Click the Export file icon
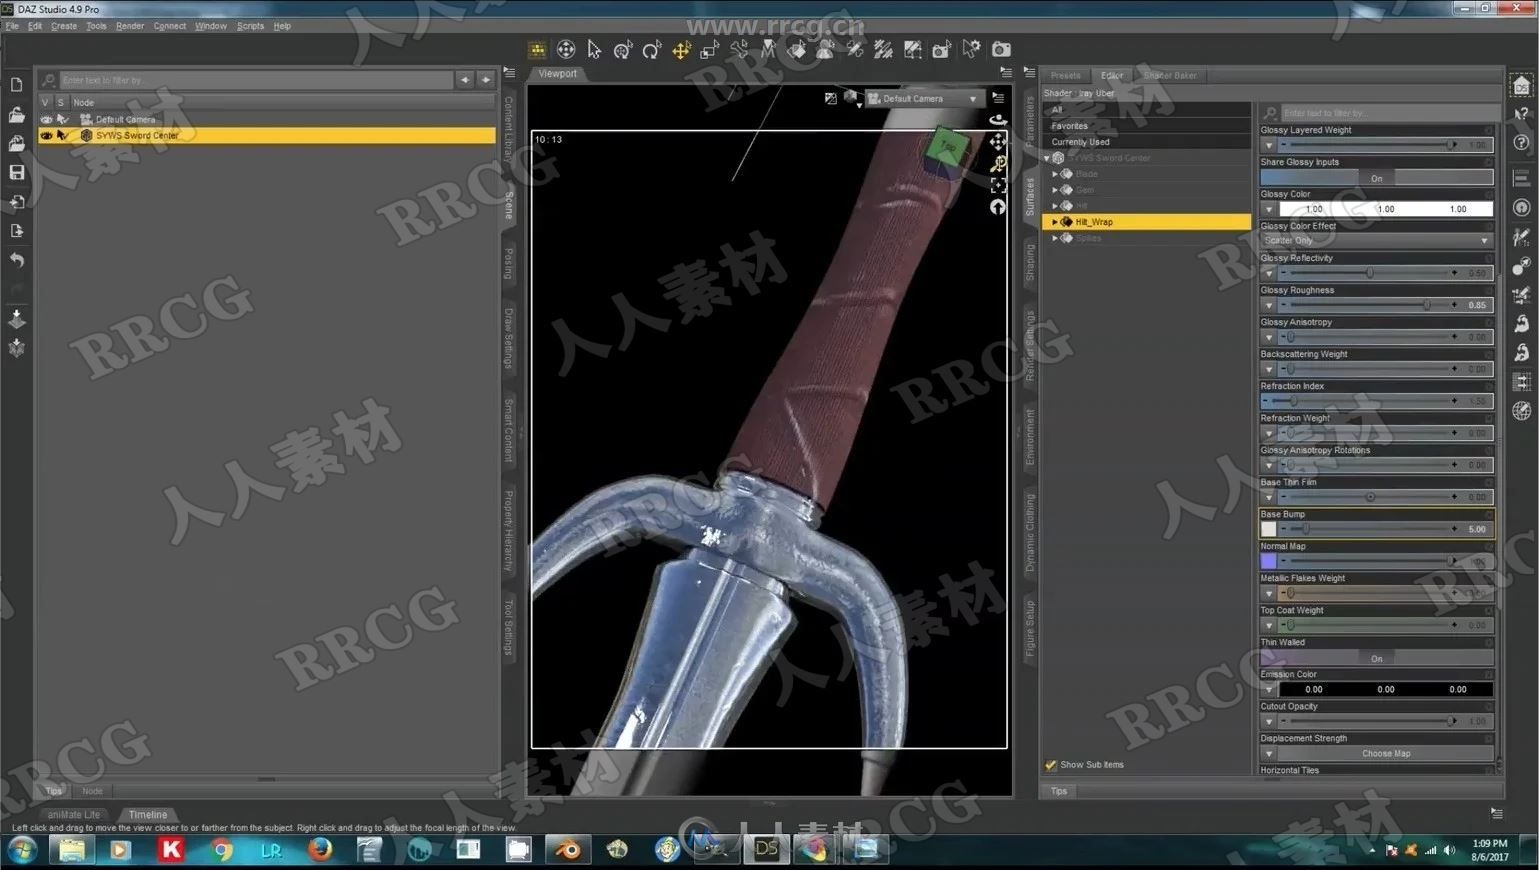Screen dimensions: 1539x870 (17, 230)
